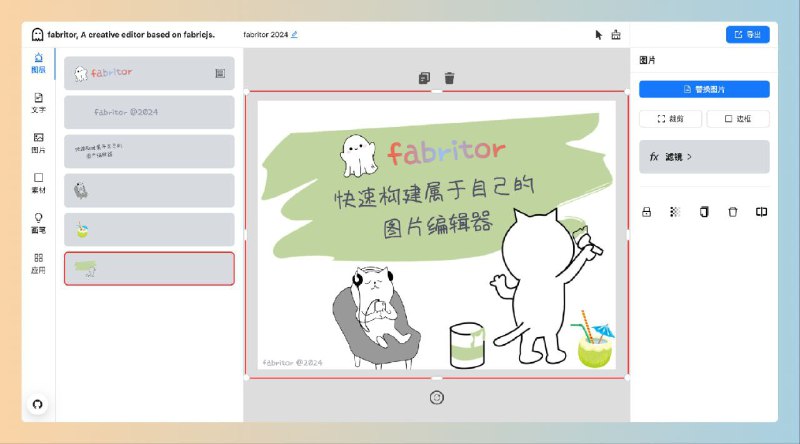Viewport: 800px width, 444px height.
Task: Select the painting cat layer
Action: click(x=149, y=190)
